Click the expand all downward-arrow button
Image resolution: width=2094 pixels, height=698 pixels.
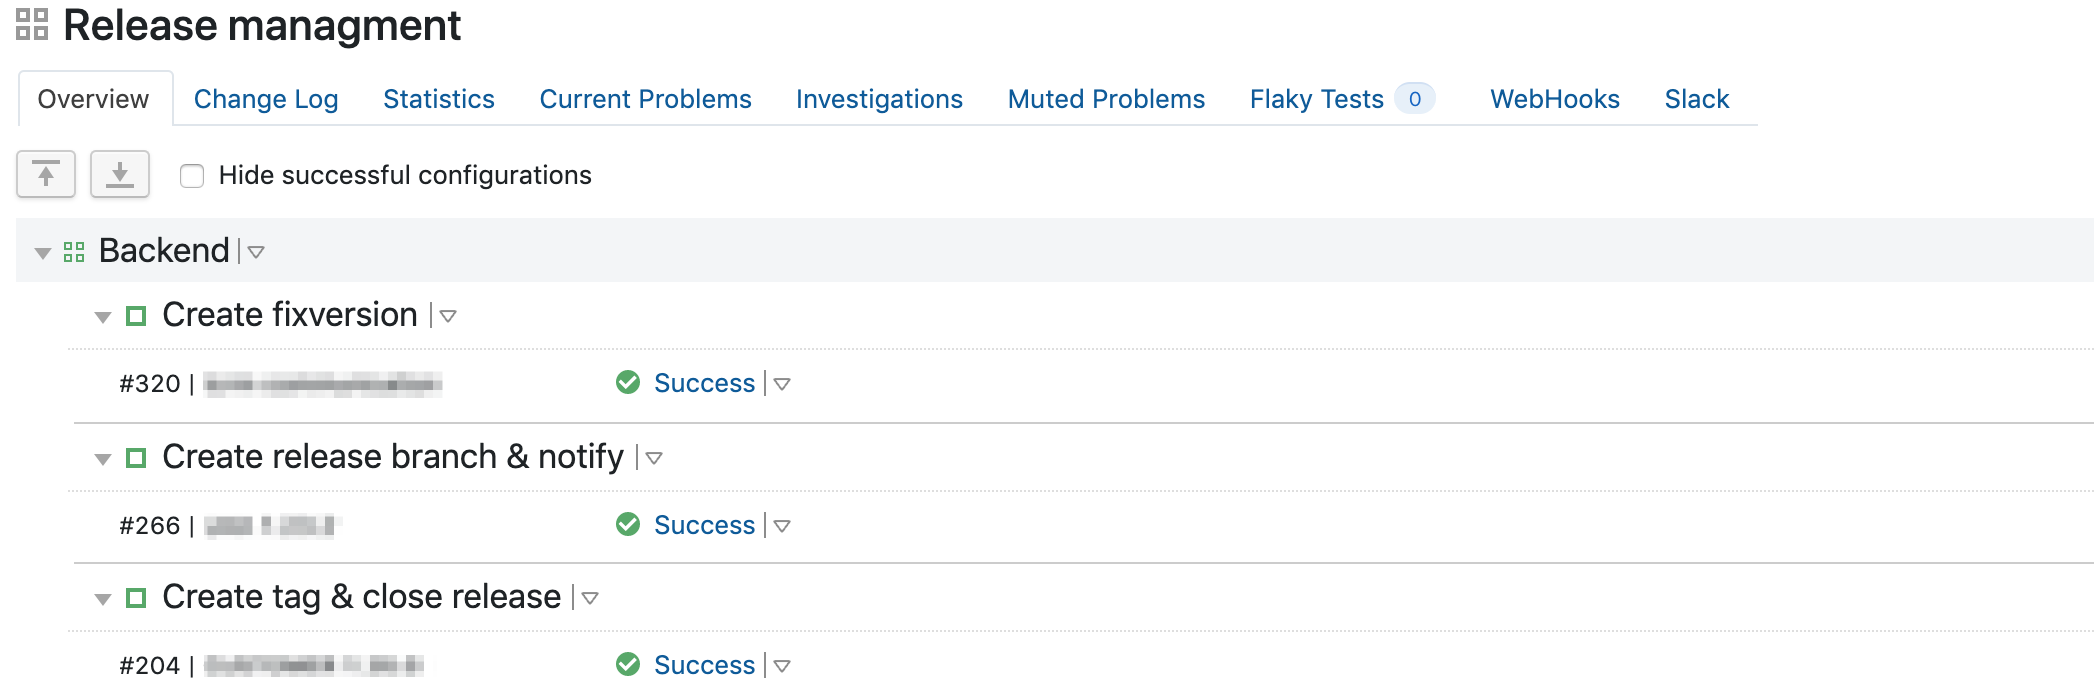coord(120,174)
